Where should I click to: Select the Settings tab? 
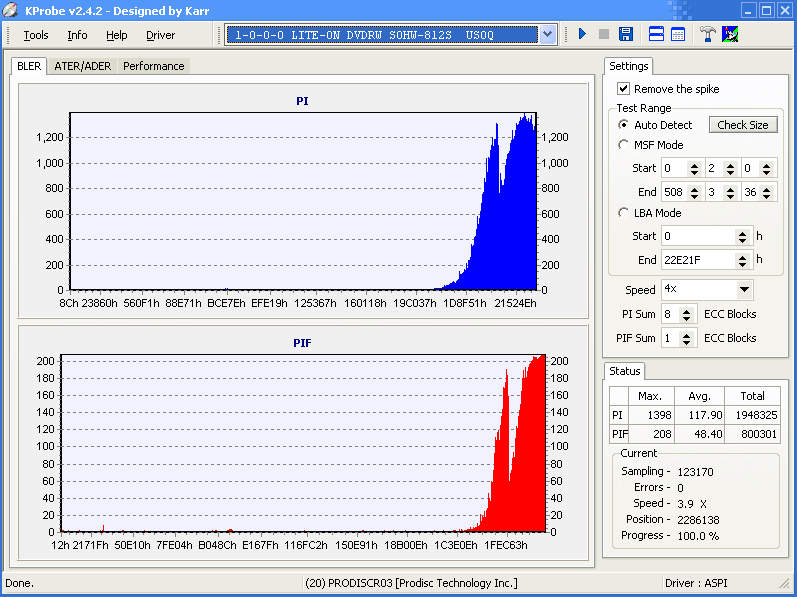[629, 66]
